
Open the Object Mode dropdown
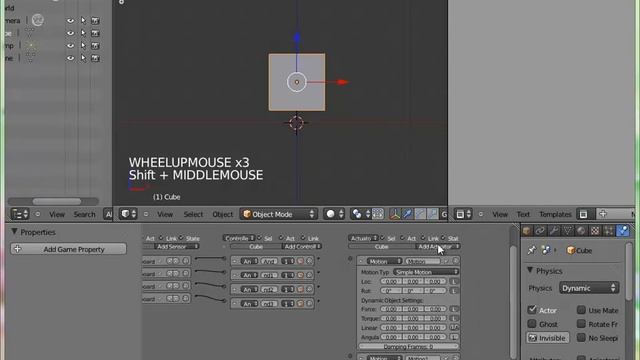click(x=278, y=214)
